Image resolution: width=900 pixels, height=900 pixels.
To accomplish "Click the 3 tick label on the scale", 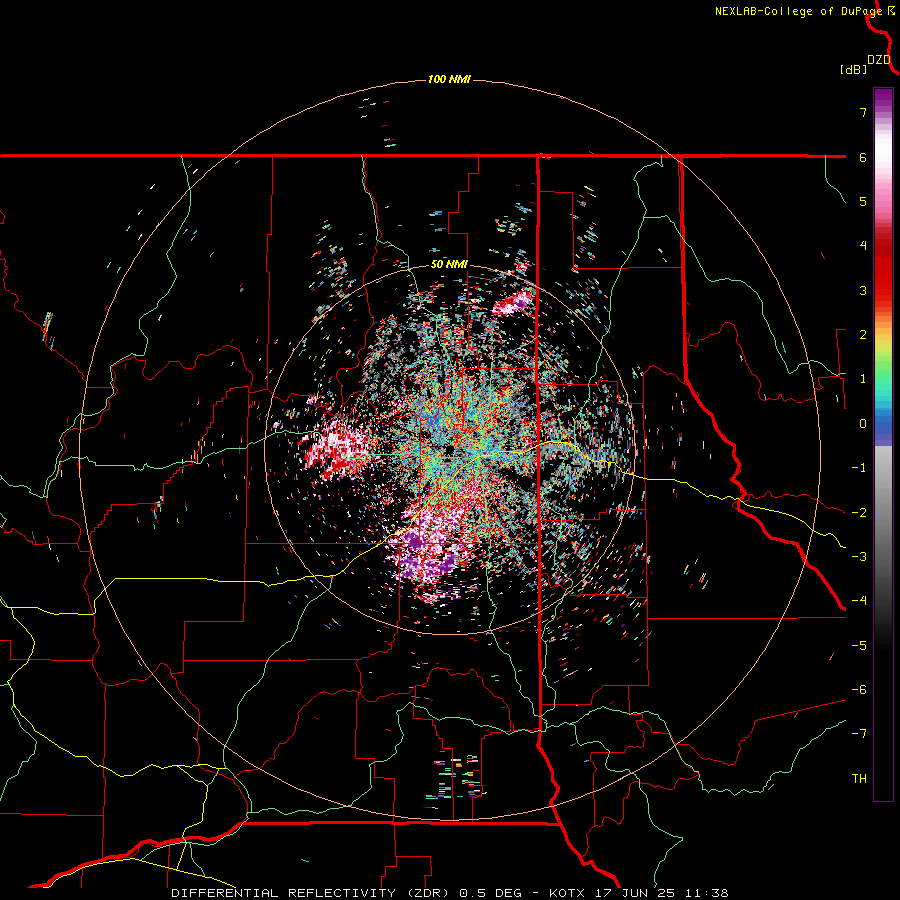I will tap(863, 290).
